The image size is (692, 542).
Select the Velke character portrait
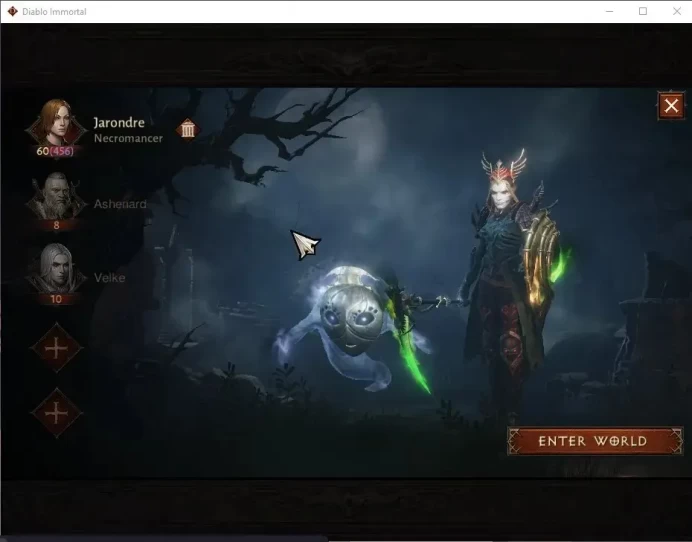[x=56, y=269]
